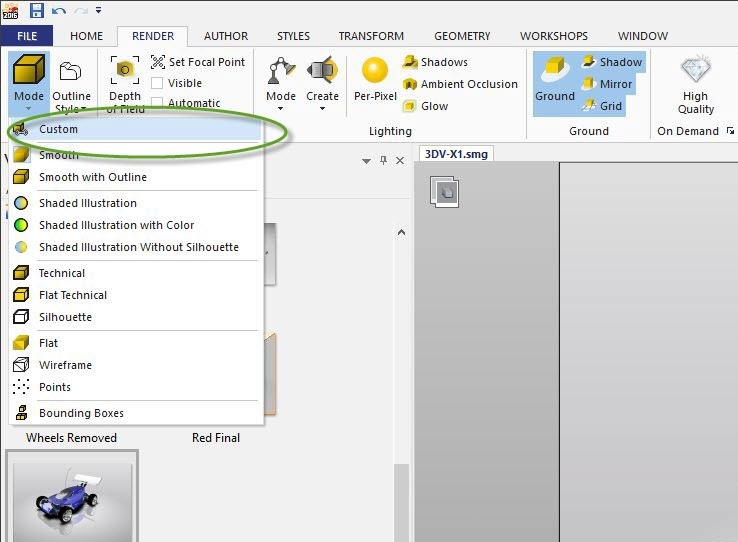Launch the On Demand dialog expander
738x542 pixels.
730,131
